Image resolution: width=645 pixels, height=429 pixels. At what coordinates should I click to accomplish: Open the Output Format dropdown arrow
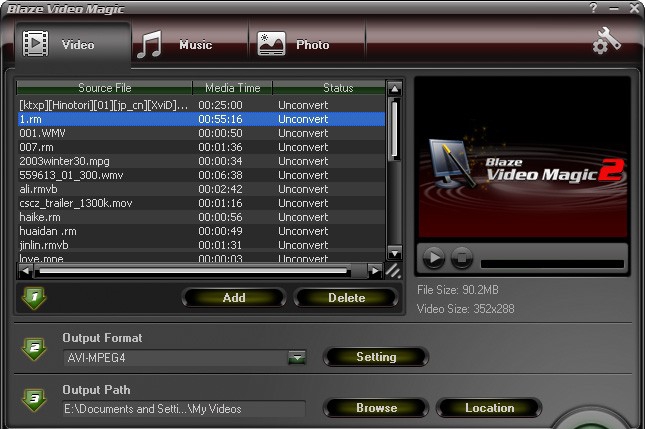pos(297,358)
